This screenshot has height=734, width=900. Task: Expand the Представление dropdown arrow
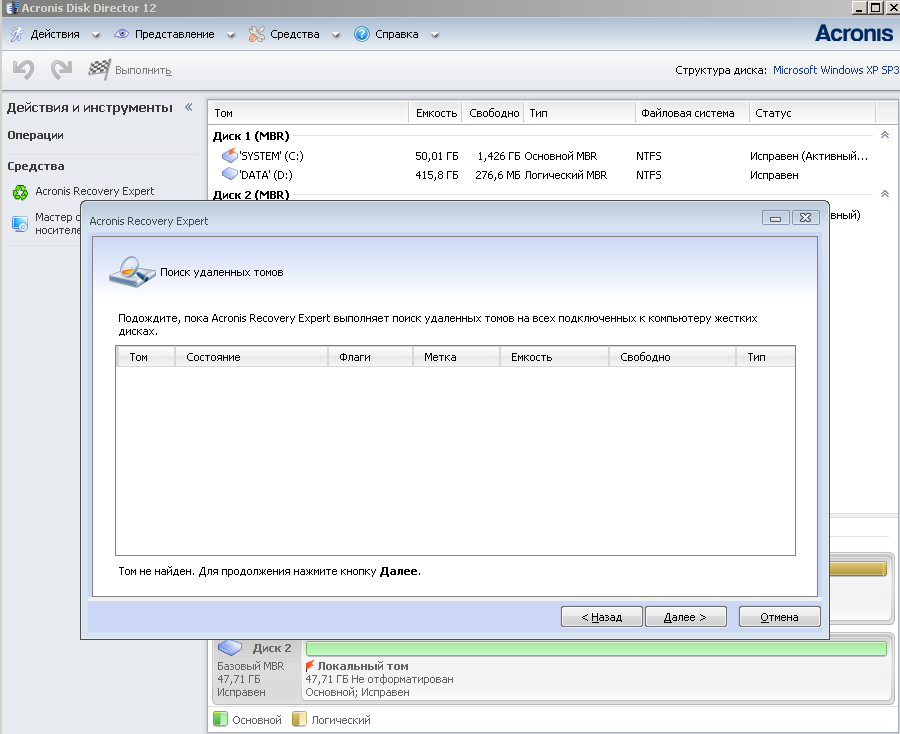[231, 35]
